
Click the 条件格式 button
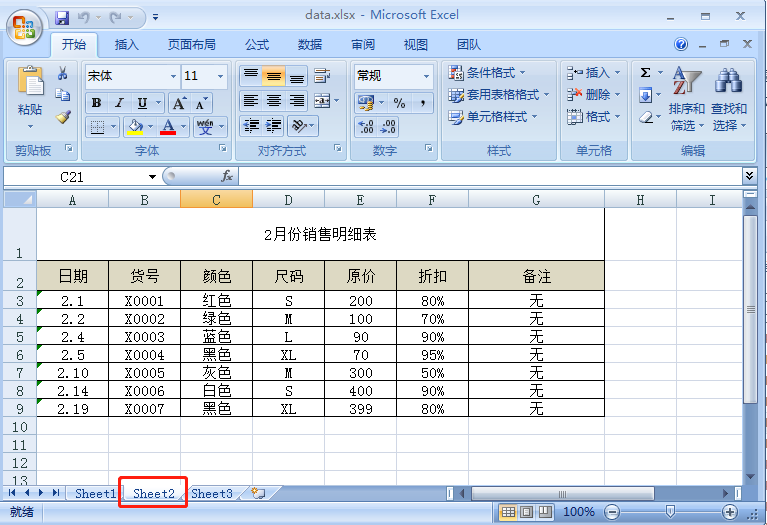tap(487, 73)
